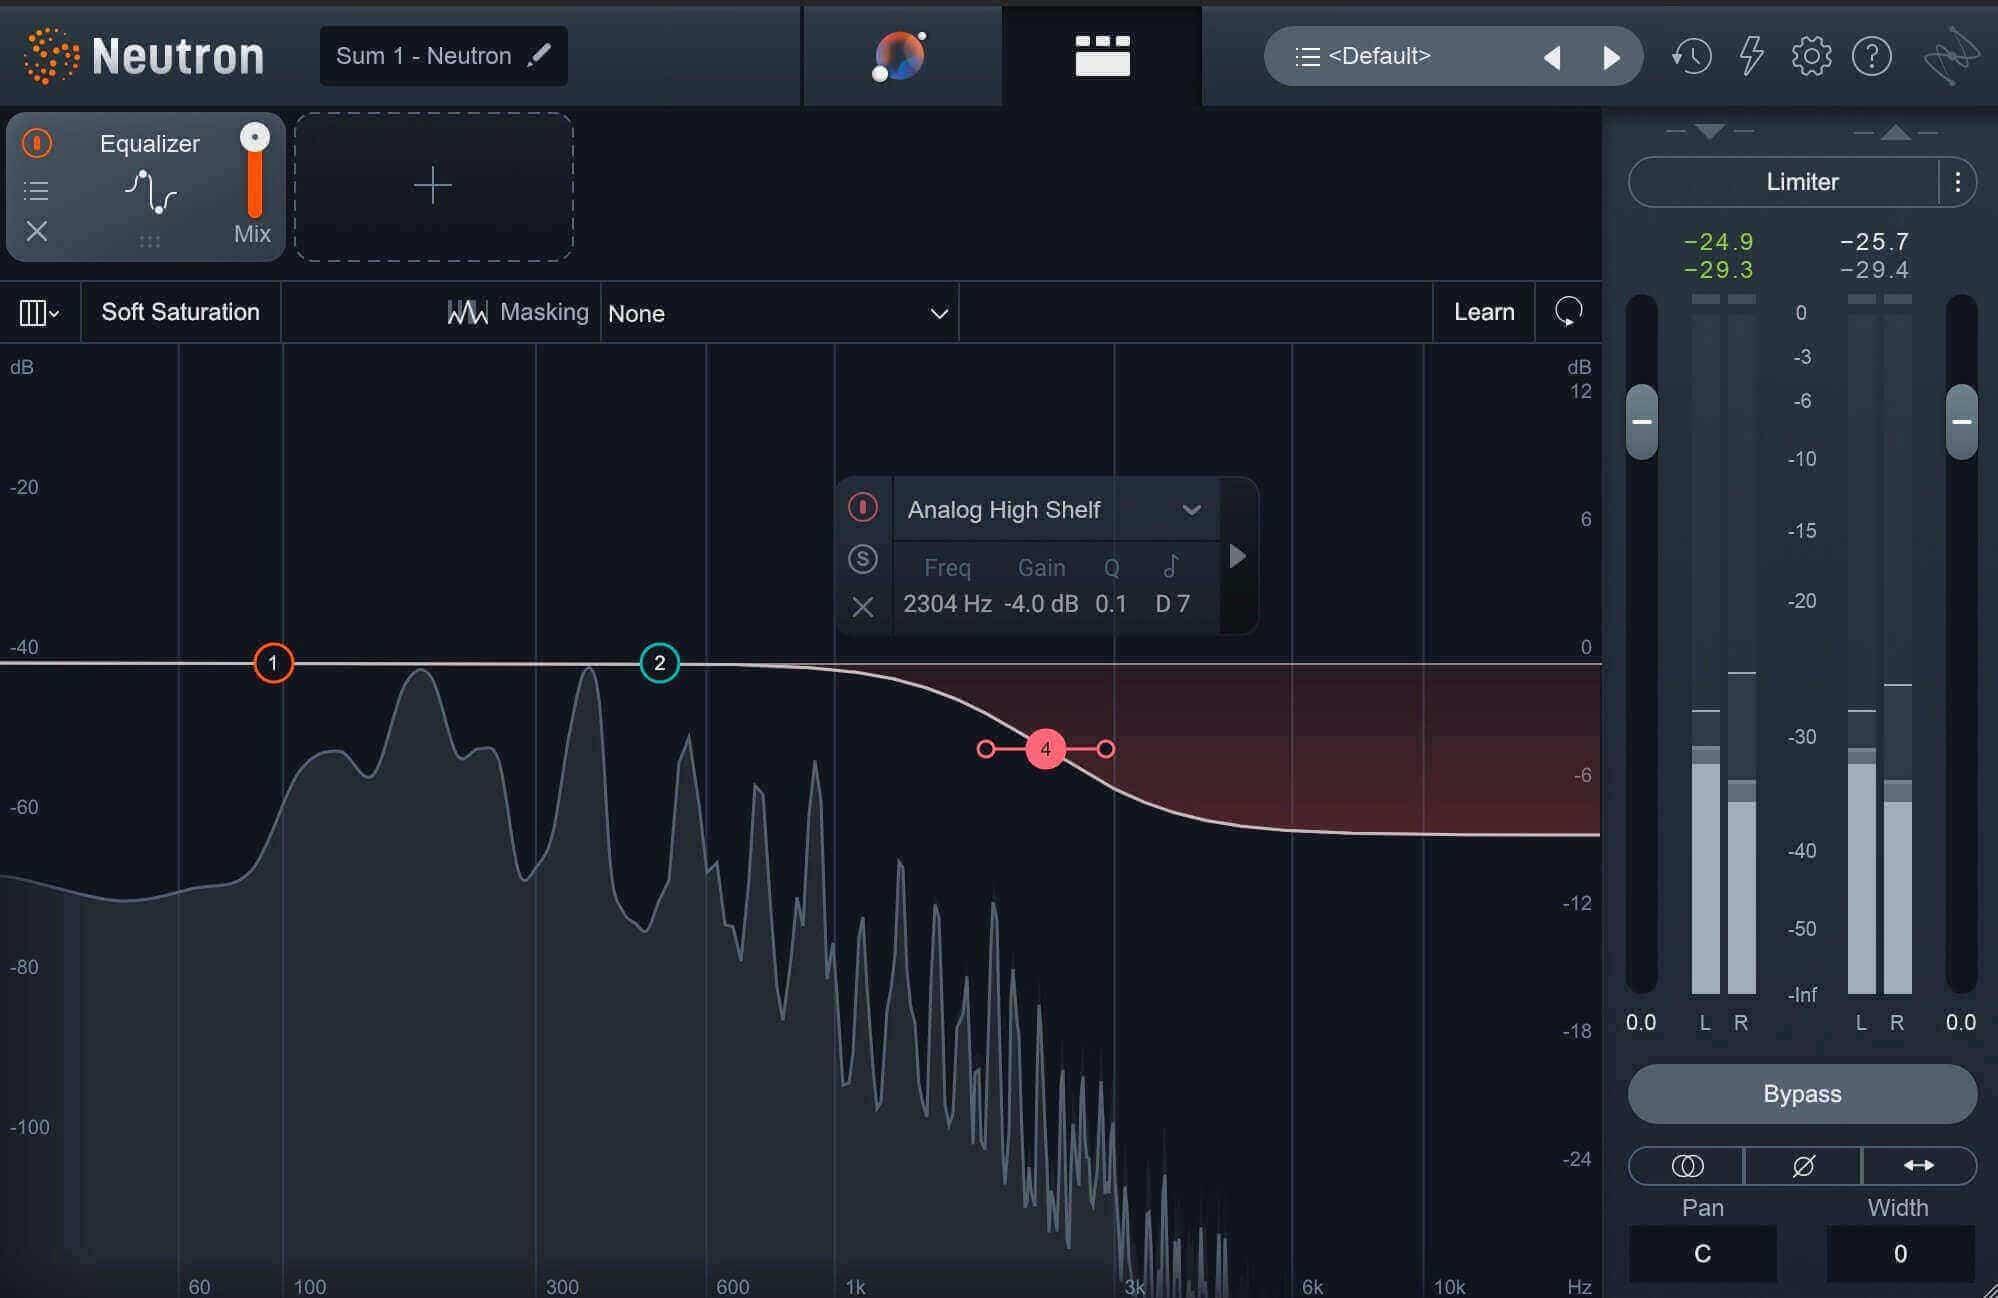1998x1298 pixels.
Task: Select EQ node 1
Action: pos(273,663)
